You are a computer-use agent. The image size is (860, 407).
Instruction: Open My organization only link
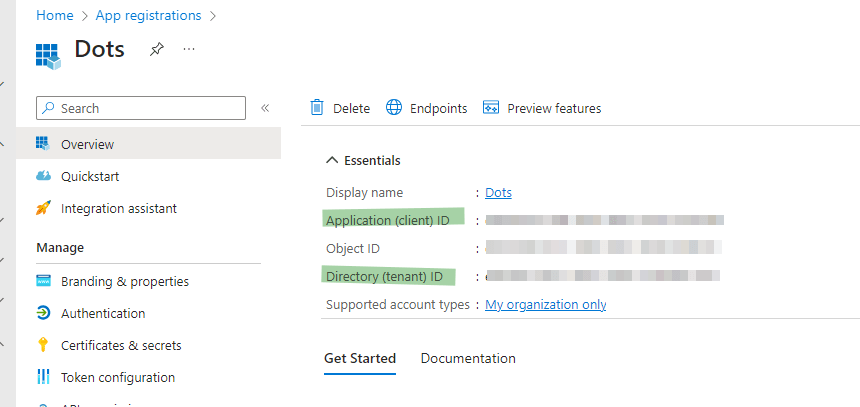(x=546, y=304)
